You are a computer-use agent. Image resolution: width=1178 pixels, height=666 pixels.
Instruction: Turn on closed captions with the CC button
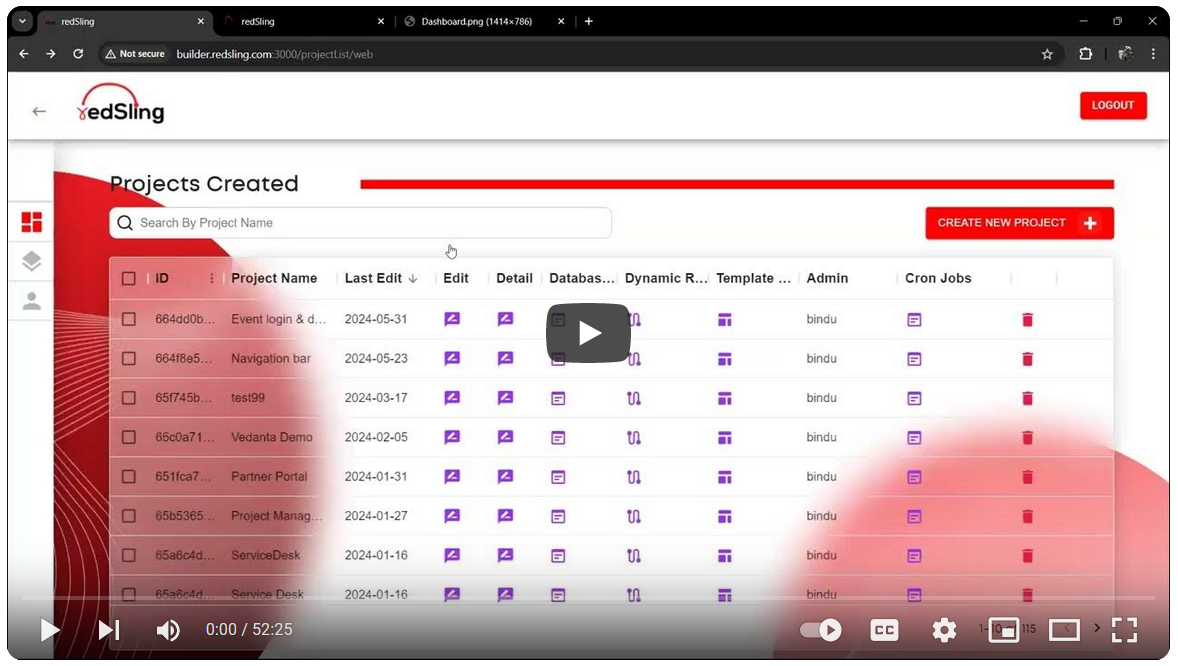click(884, 630)
